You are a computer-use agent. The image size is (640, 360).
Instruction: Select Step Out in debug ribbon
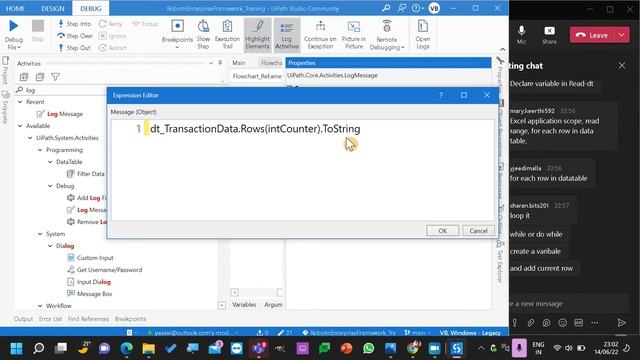click(x=74, y=48)
